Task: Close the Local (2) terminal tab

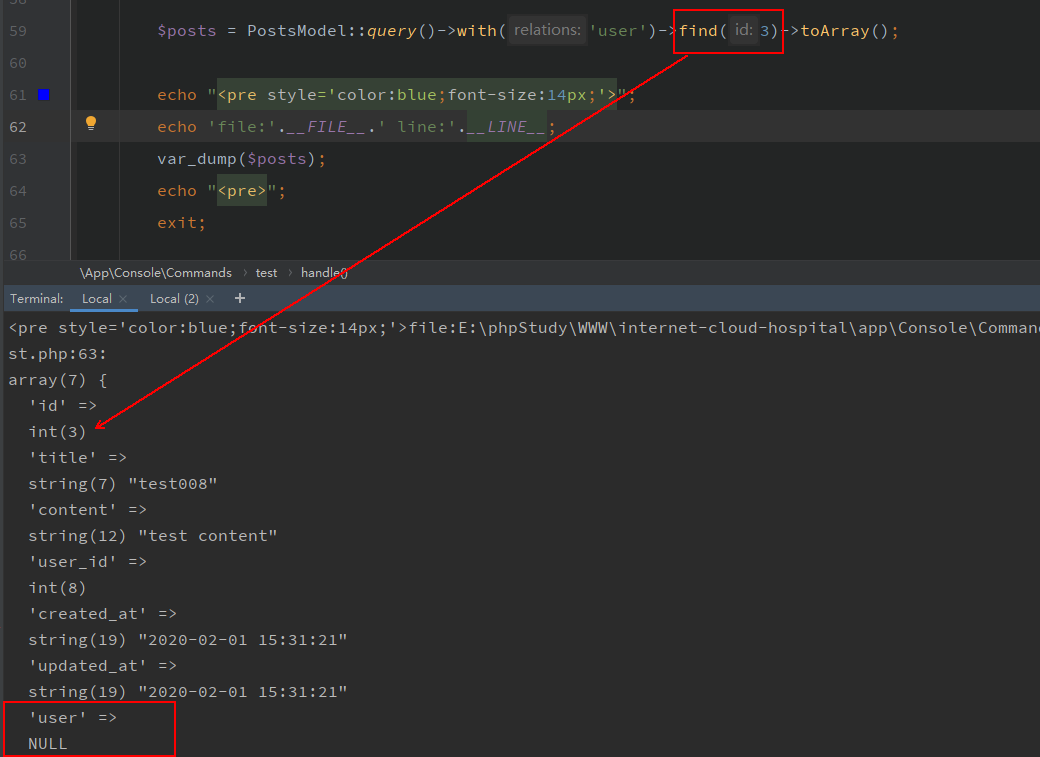Action: pos(209,299)
